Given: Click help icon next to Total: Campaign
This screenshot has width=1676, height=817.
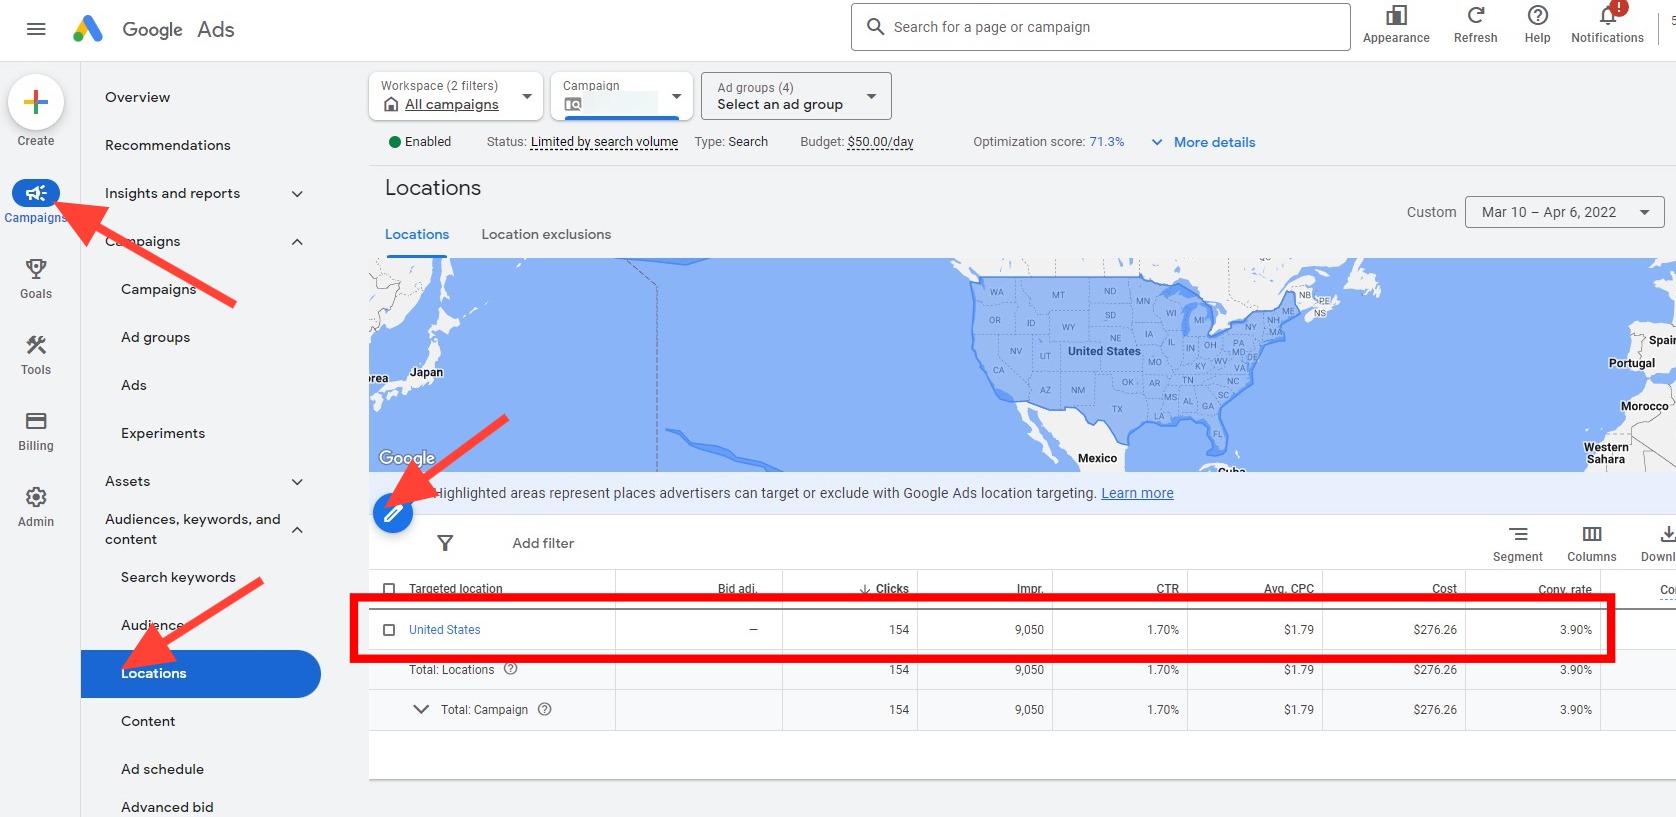Looking at the screenshot, I should click(545, 709).
